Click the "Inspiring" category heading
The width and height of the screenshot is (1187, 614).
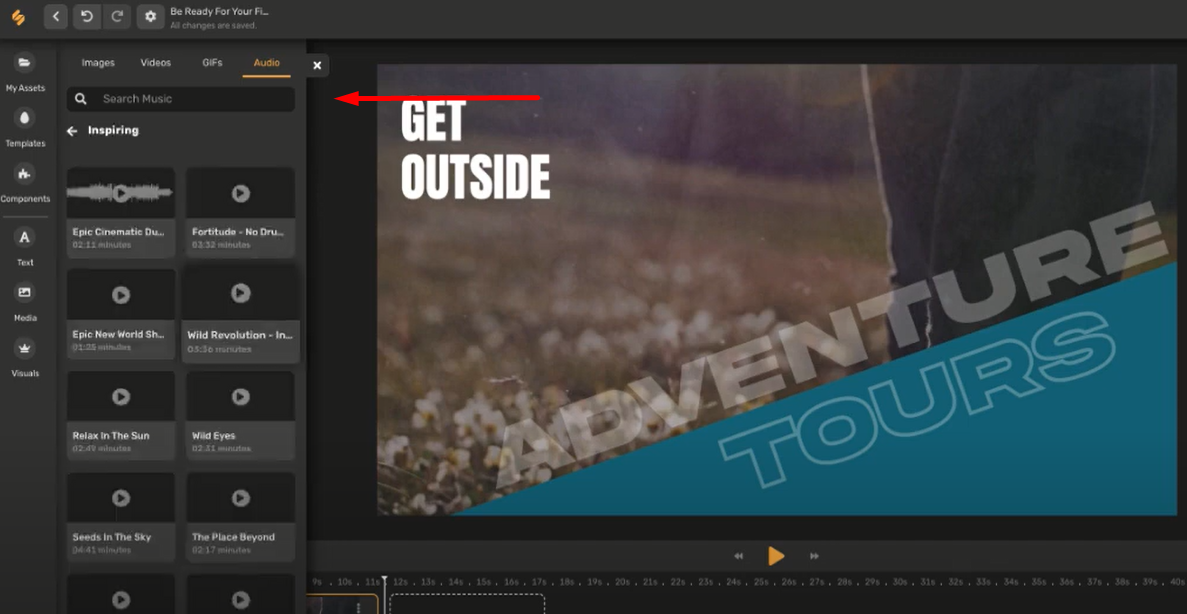(114, 130)
